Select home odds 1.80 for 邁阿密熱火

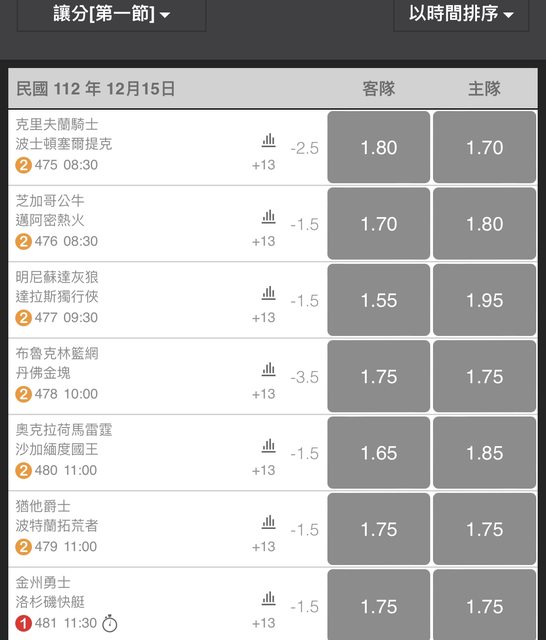point(484,224)
